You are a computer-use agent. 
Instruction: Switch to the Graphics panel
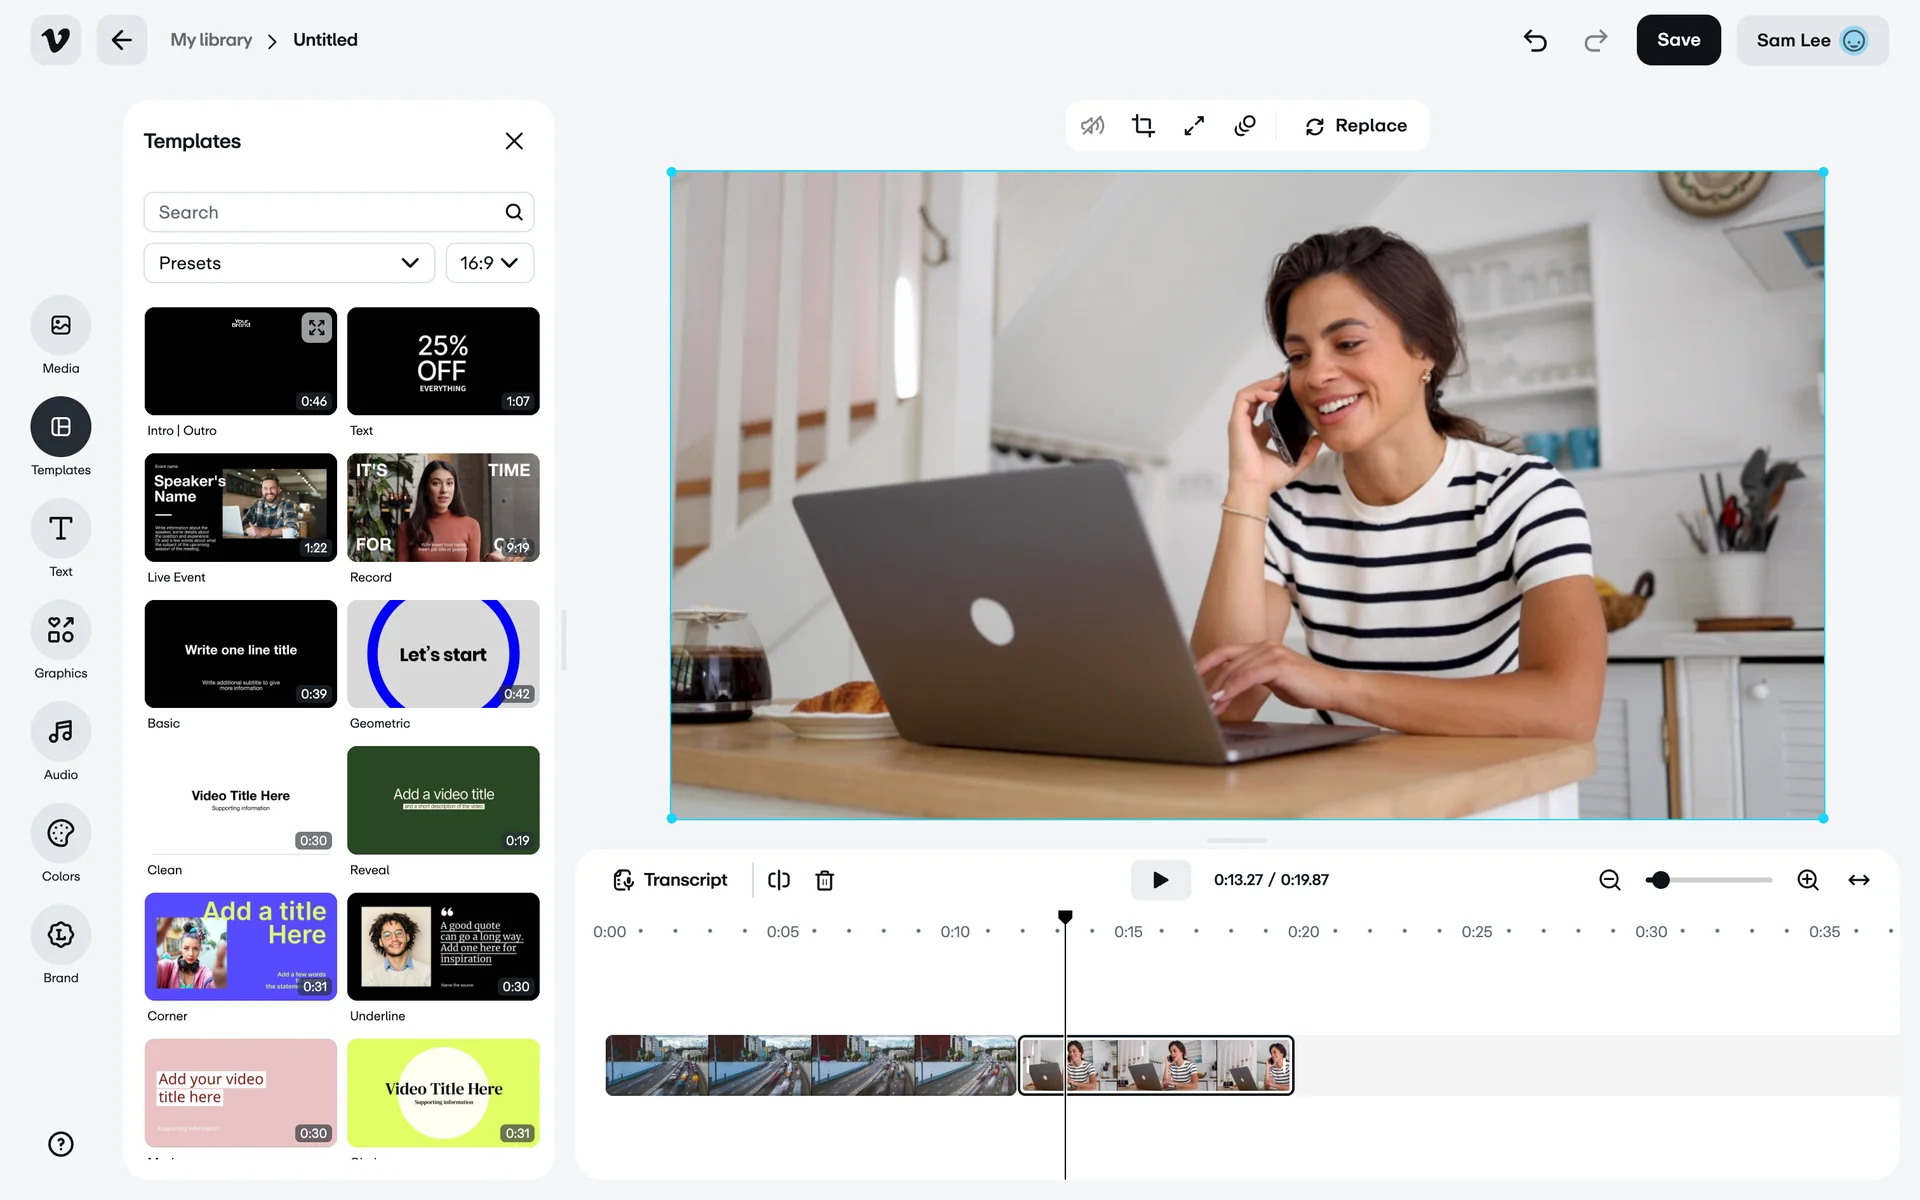tap(61, 631)
